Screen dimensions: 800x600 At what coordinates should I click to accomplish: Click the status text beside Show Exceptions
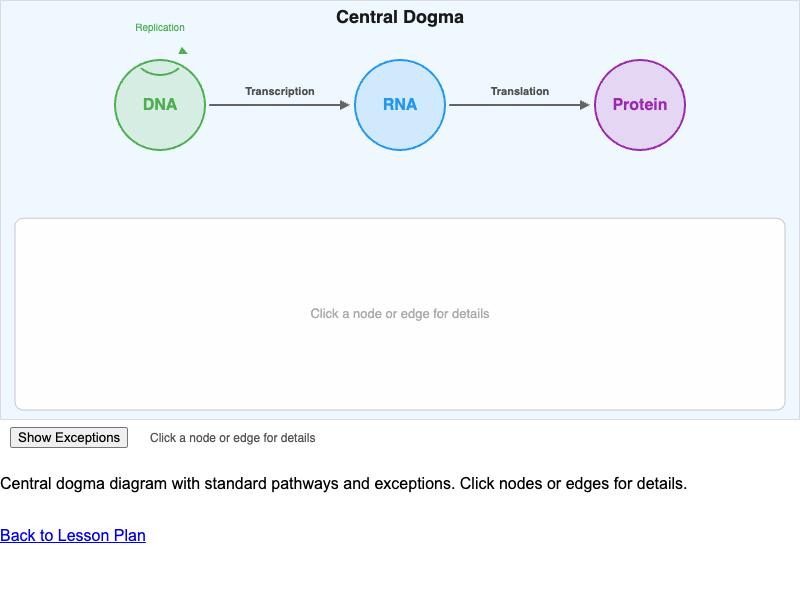pos(232,438)
